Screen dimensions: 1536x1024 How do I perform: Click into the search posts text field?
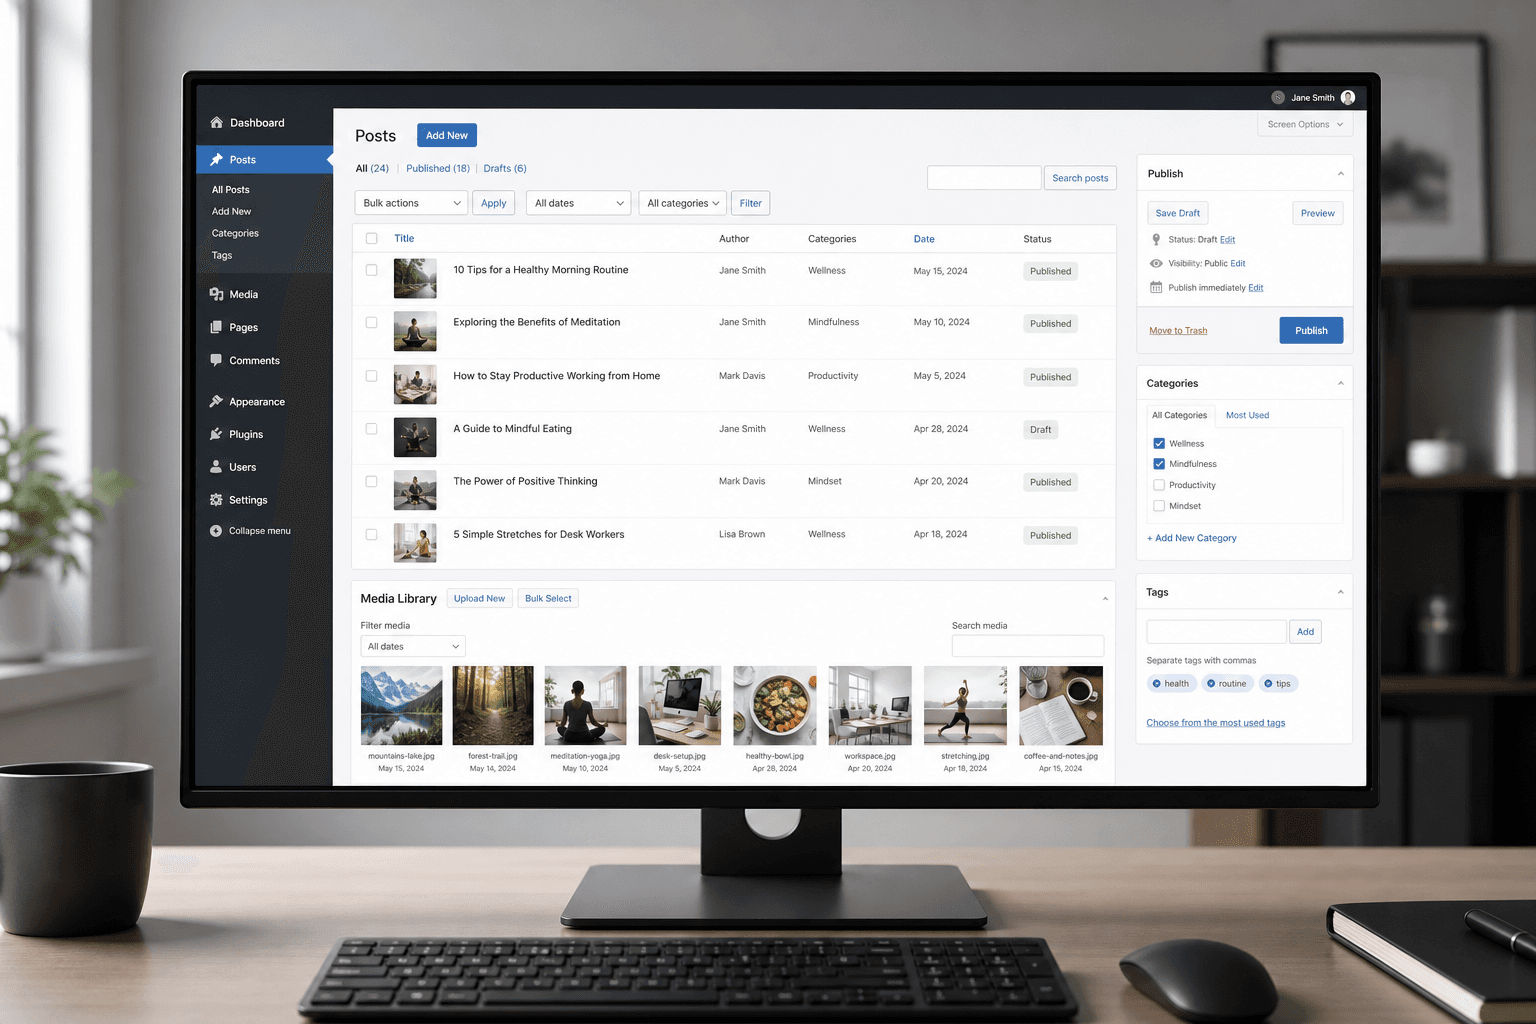click(984, 178)
